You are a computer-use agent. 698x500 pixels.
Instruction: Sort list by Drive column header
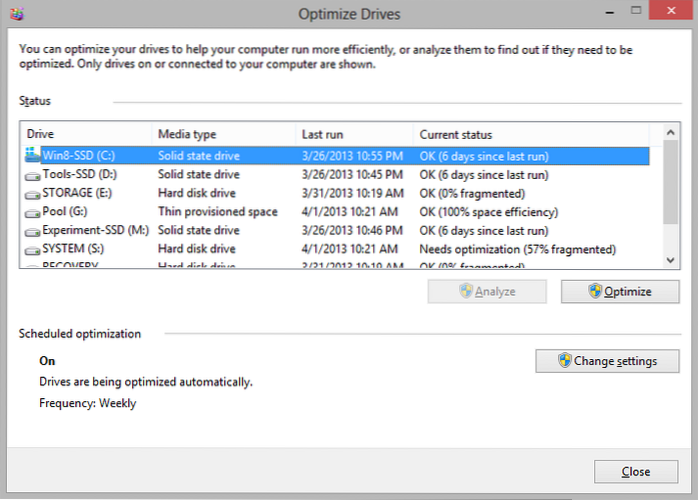point(86,134)
